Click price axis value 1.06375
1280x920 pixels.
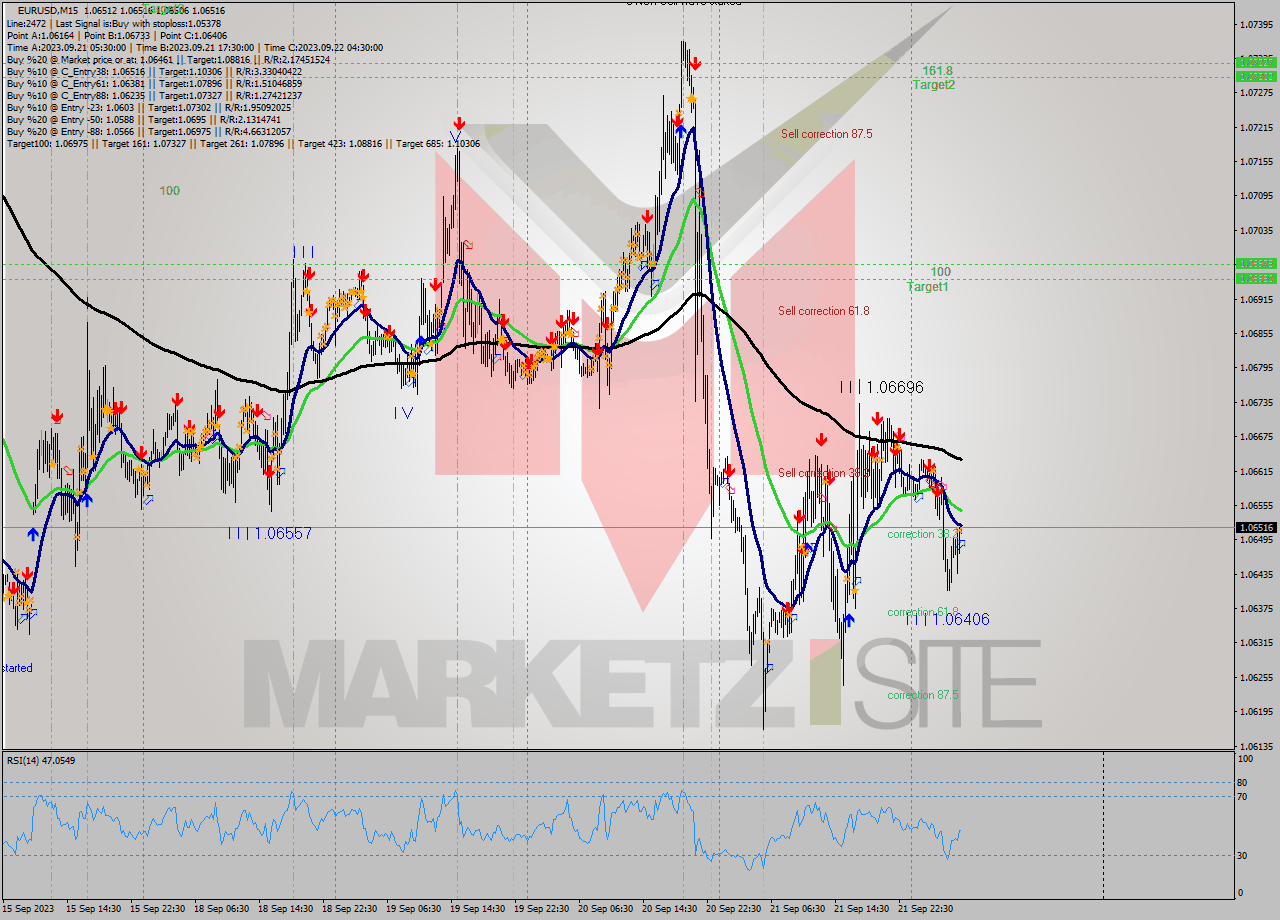coord(1256,608)
